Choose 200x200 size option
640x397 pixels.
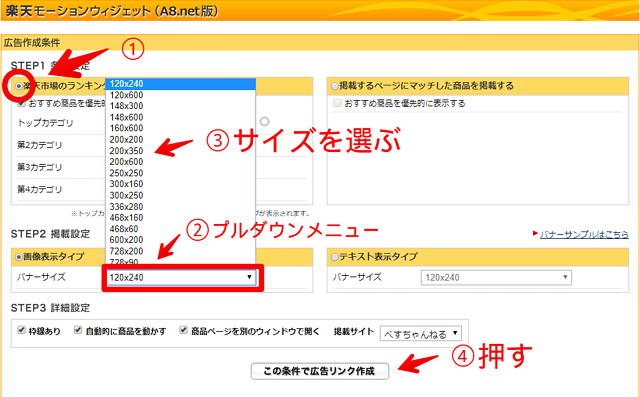(x=180, y=140)
